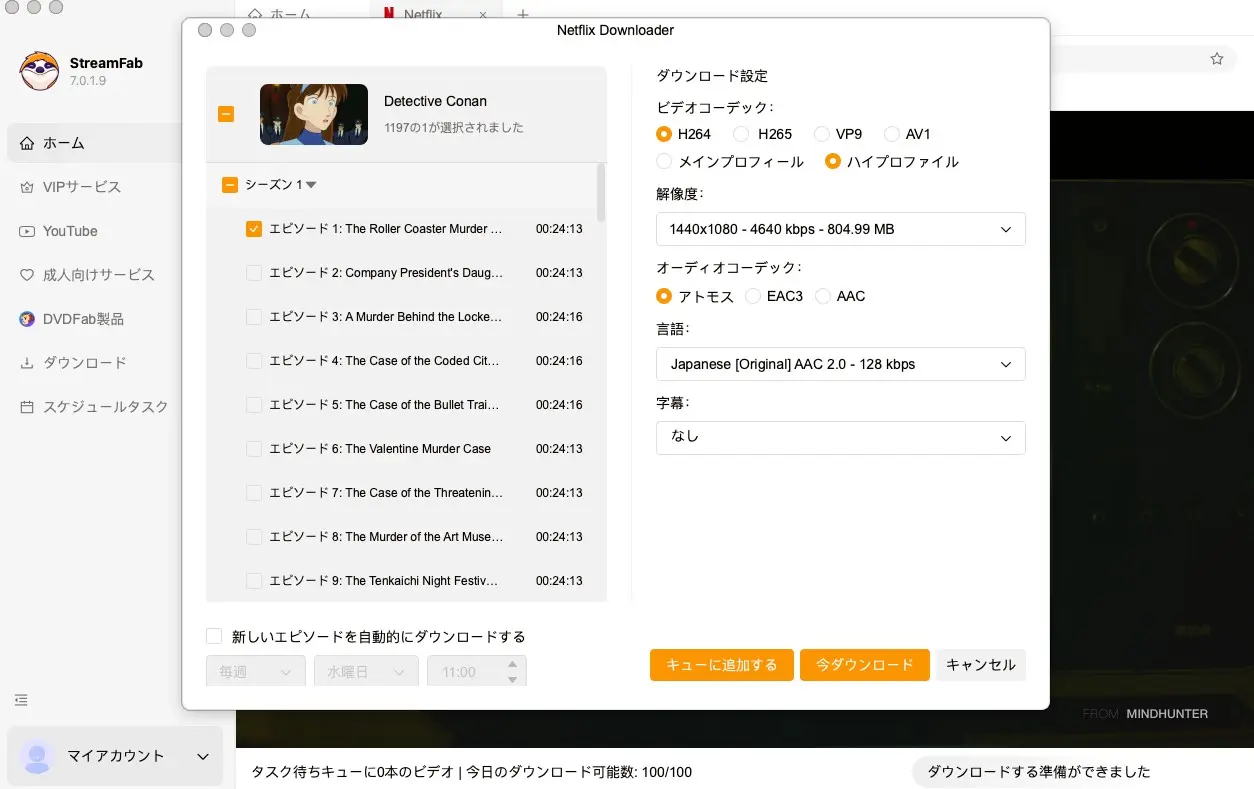Open the 字幕 subtitle dropdown
Screen dimensions: 1254x789
click(x=841, y=438)
